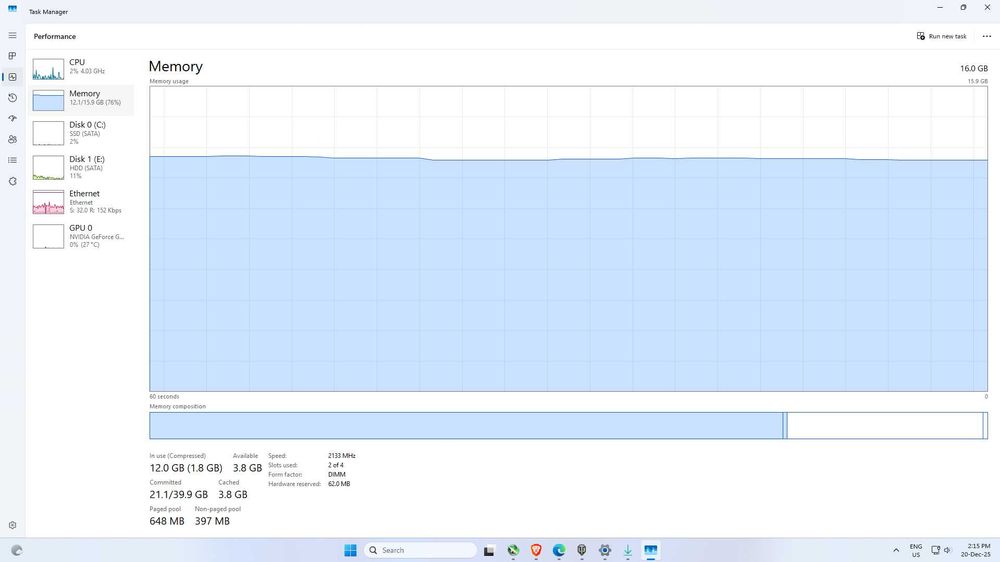Viewport: 1000px width, 562px height.
Task: Open ENG US language switcher
Action: (916, 551)
